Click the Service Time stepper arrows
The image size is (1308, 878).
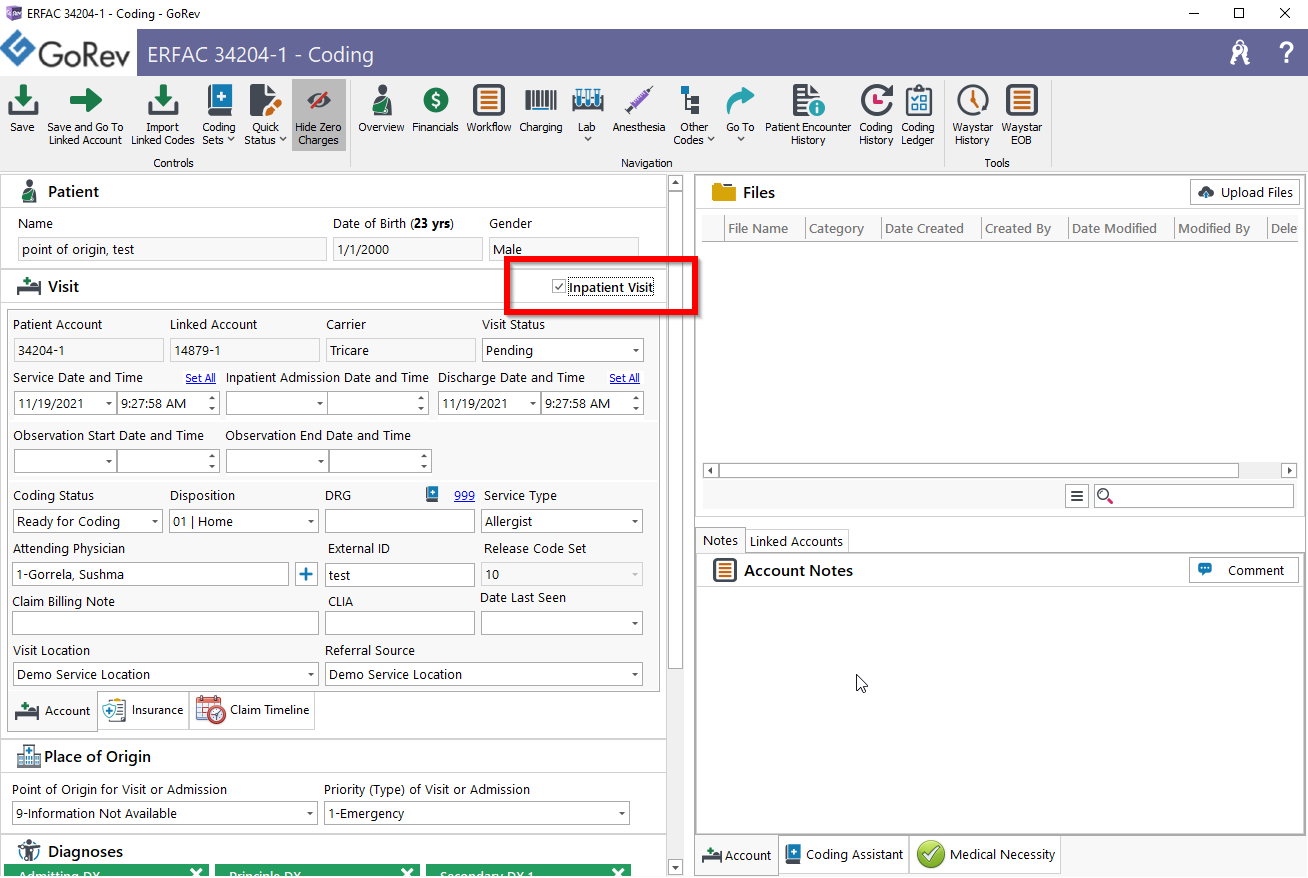[212, 404]
